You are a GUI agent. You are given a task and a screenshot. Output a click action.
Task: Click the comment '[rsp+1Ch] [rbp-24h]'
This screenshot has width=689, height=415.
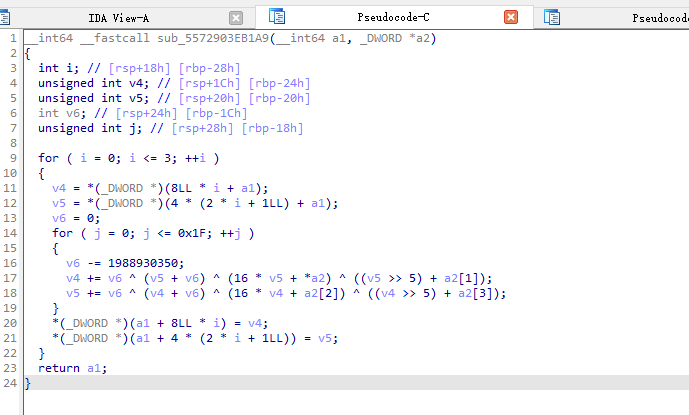tap(245, 83)
